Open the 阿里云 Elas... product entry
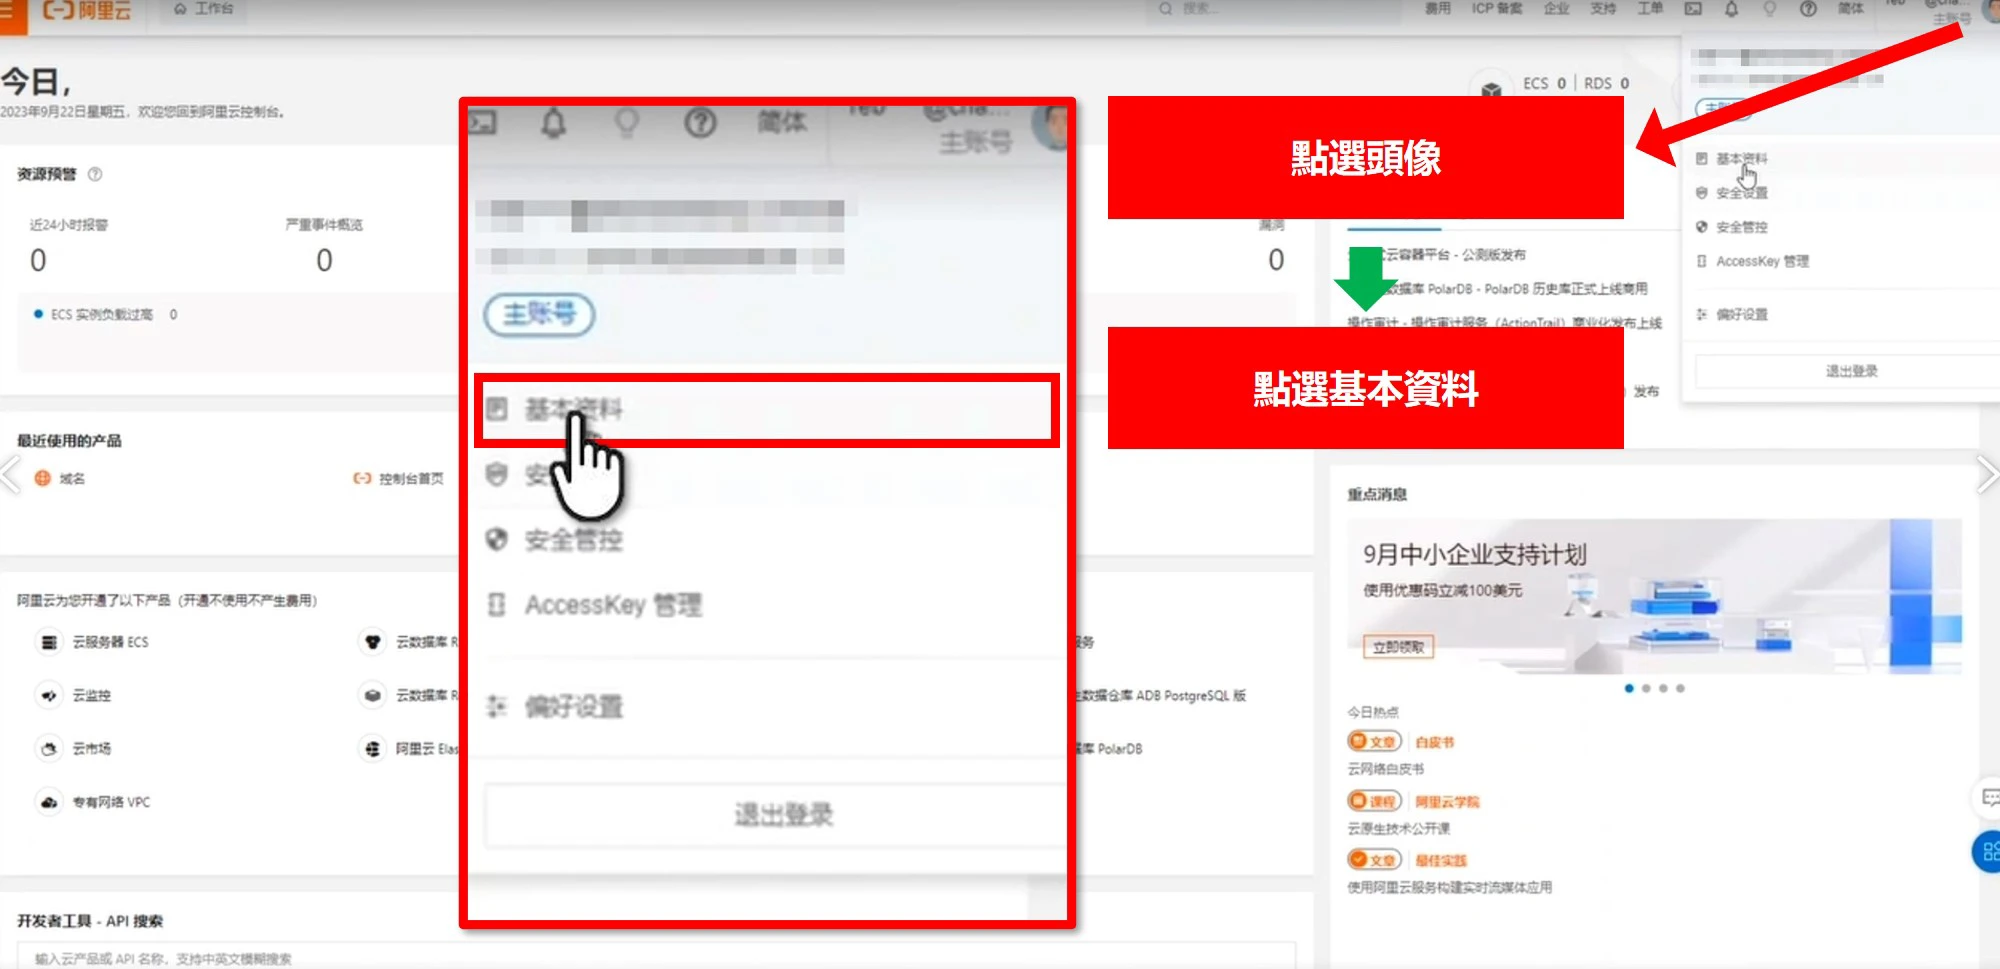2000x969 pixels. tap(426, 748)
